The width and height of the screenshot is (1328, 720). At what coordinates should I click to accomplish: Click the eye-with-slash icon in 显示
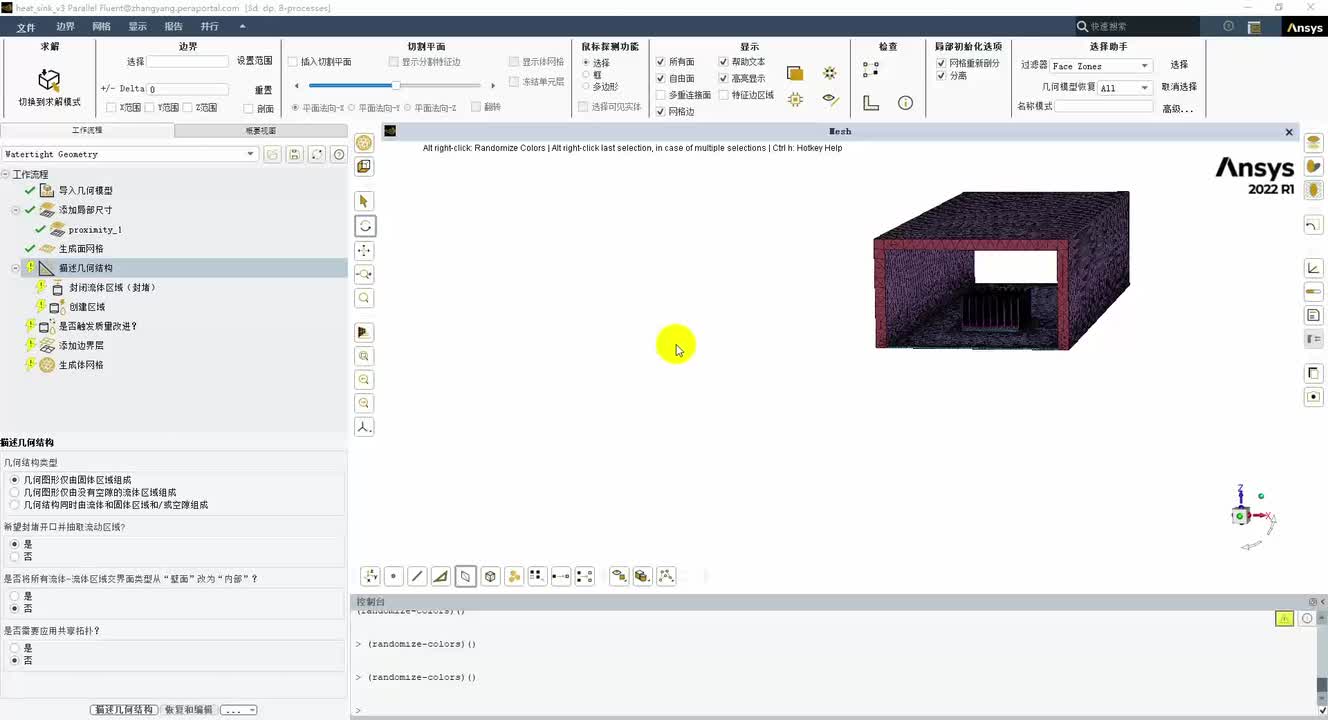point(830,100)
